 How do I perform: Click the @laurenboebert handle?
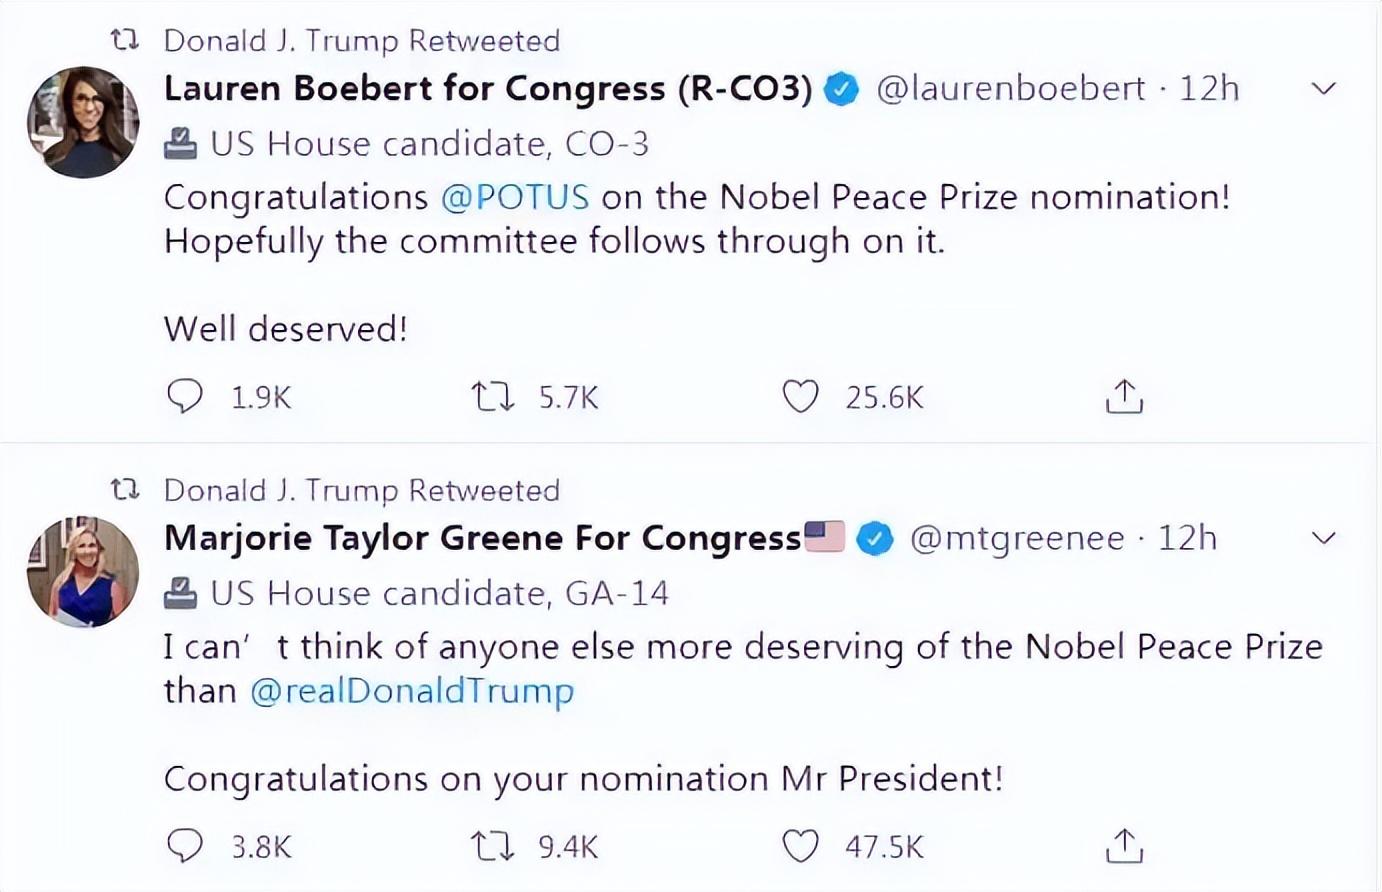click(1011, 89)
